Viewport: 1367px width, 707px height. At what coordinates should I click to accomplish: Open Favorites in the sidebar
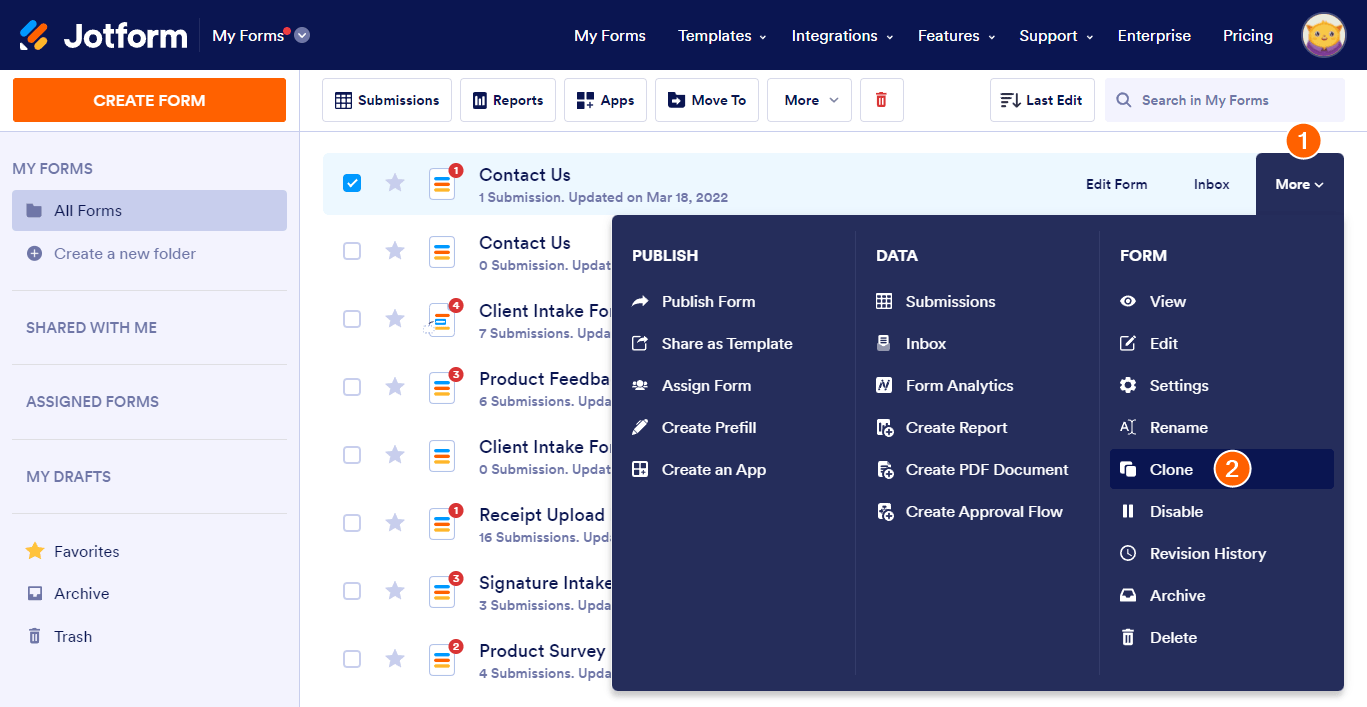click(86, 551)
